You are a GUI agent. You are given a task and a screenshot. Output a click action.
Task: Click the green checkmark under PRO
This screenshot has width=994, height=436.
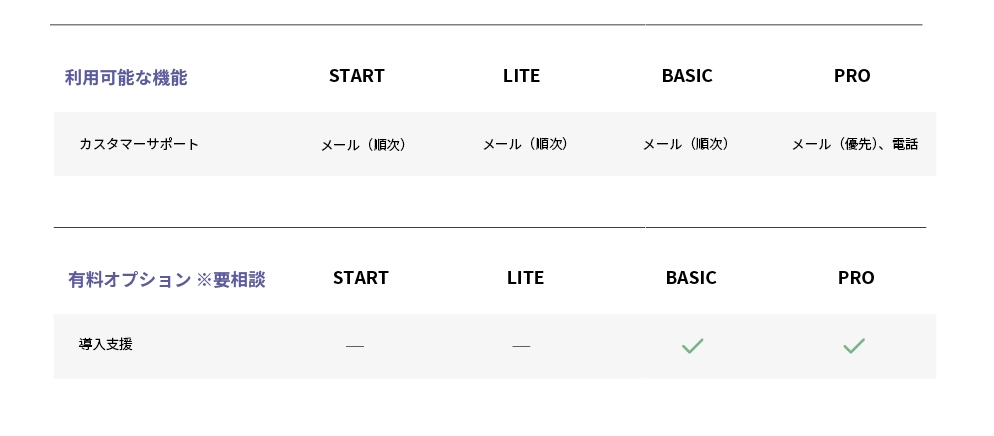pyautogui.click(x=853, y=346)
